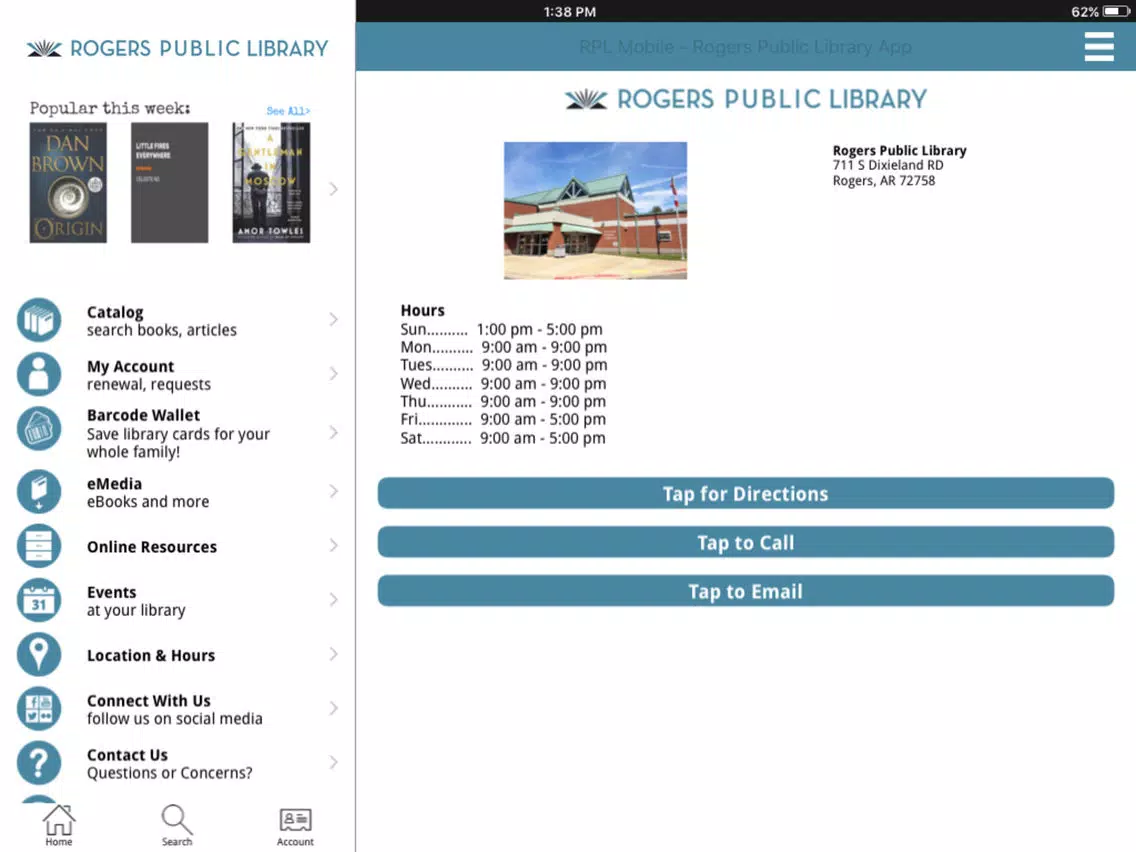Tap the Online Resources drawer icon
Image resolution: width=1136 pixels, height=852 pixels.
[x=39, y=546]
